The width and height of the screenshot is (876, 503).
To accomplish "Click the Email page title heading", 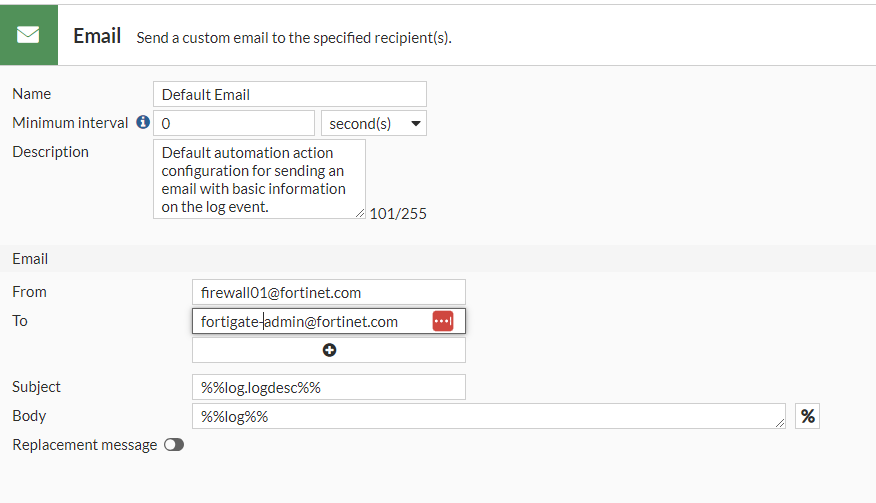I will 97,36.
